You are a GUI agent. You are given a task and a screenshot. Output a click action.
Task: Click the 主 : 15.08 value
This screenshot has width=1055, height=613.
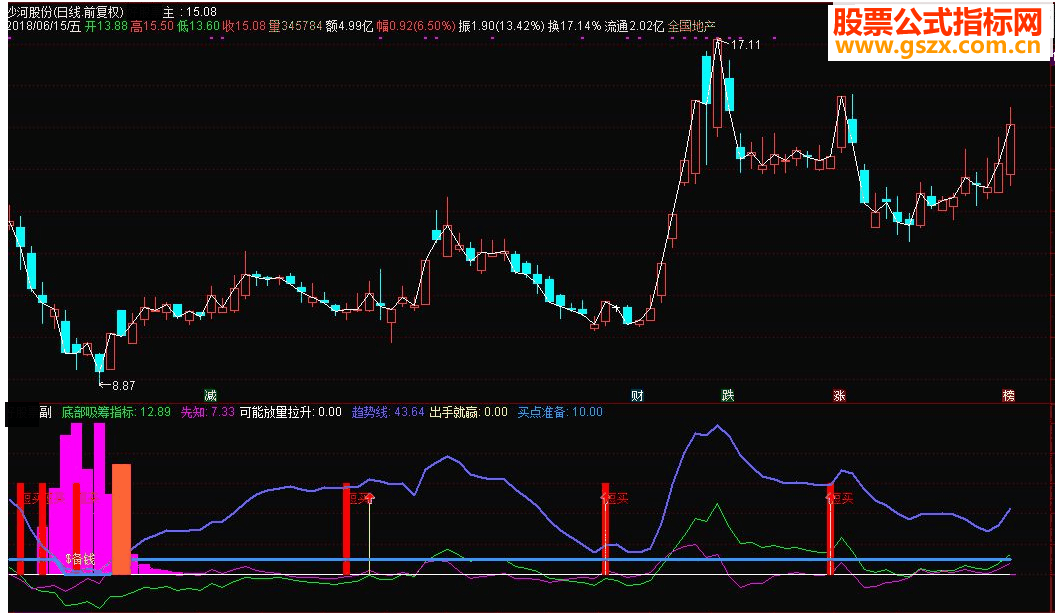pos(190,11)
